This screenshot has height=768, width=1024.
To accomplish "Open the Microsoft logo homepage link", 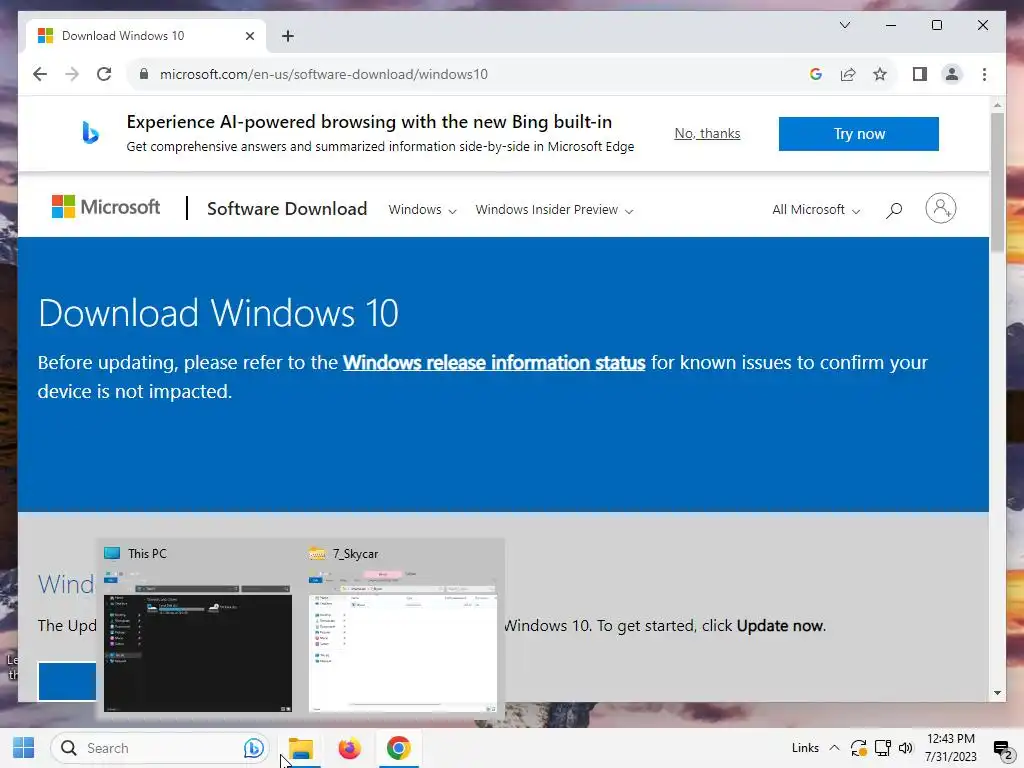I will (106, 207).
